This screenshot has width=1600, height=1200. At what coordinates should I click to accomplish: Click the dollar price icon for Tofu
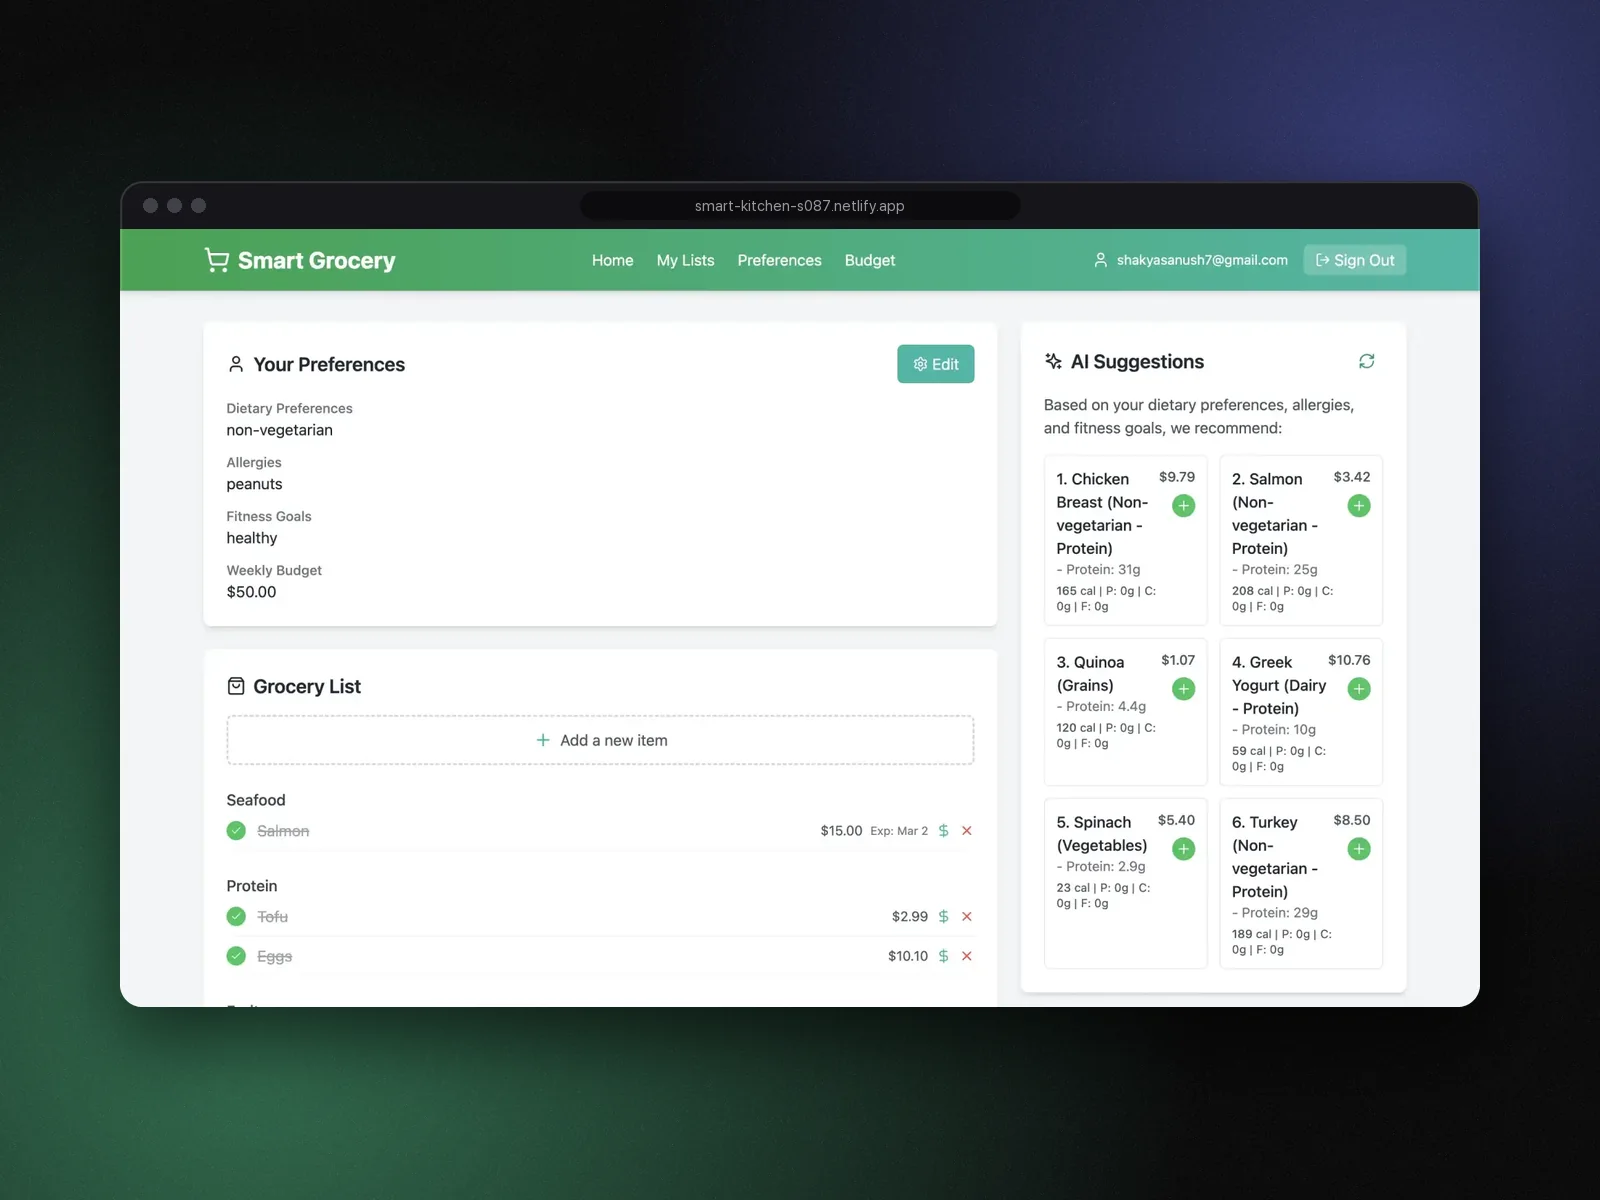pyautogui.click(x=943, y=917)
